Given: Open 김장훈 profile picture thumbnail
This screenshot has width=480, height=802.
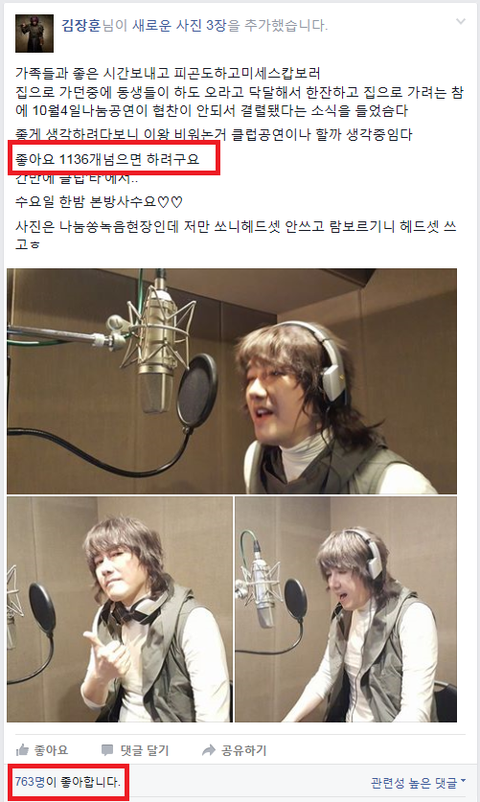Looking at the screenshot, I should [x=34, y=34].
